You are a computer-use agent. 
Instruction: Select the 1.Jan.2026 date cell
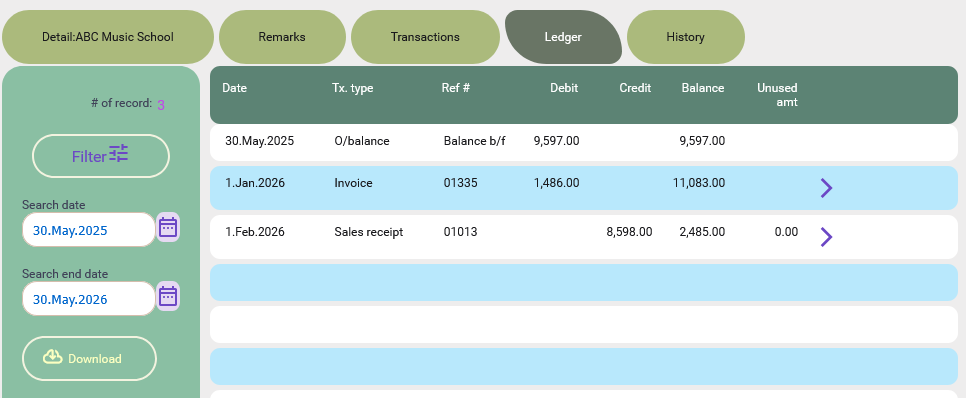coord(254,183)
